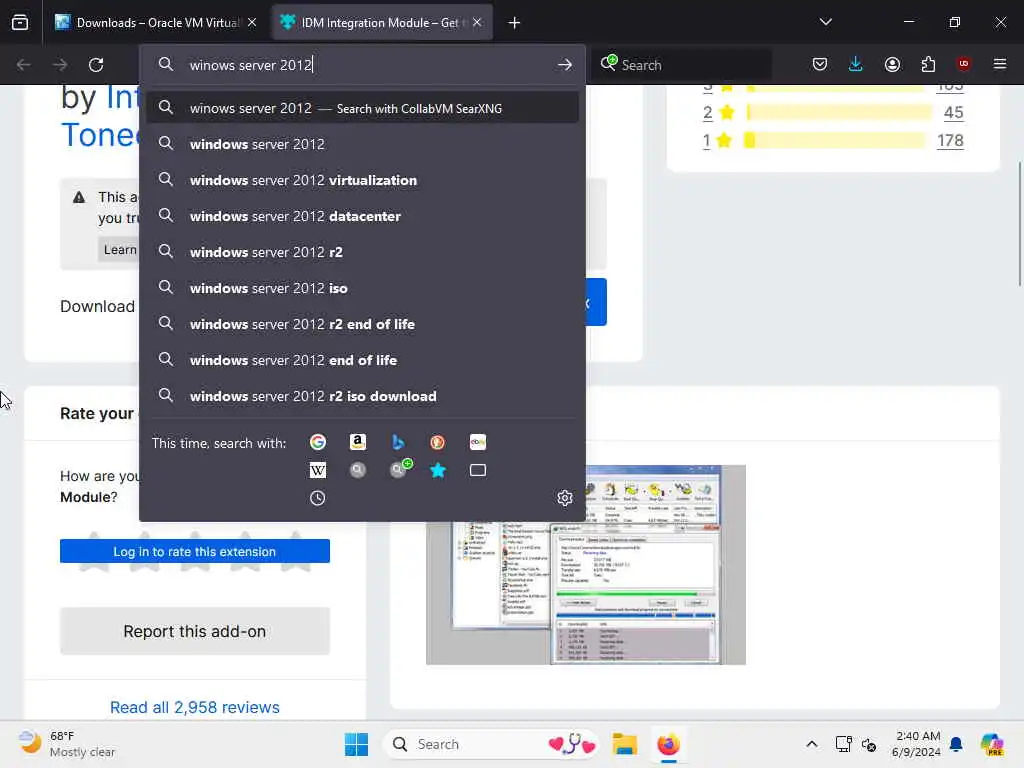Open search settings gear in dropdown
This screenshot has height=768, width=1024.
tap(565, 498)
